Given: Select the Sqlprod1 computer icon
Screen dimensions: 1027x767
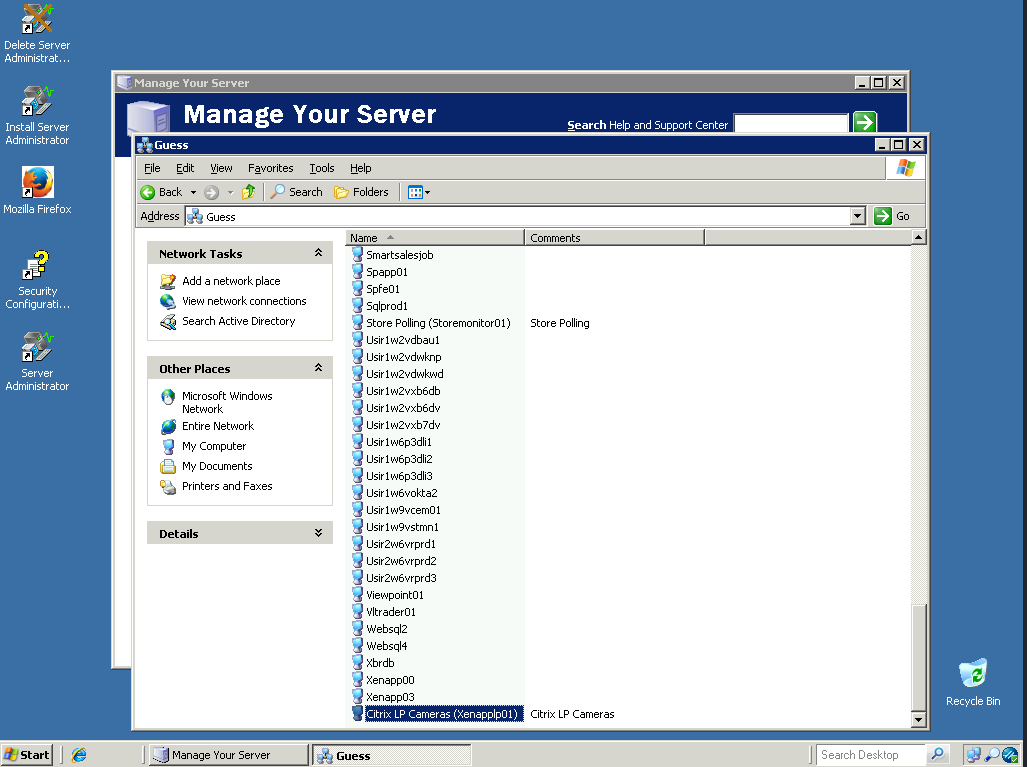Looking at the screenshot, I should [x=357, y=305].
